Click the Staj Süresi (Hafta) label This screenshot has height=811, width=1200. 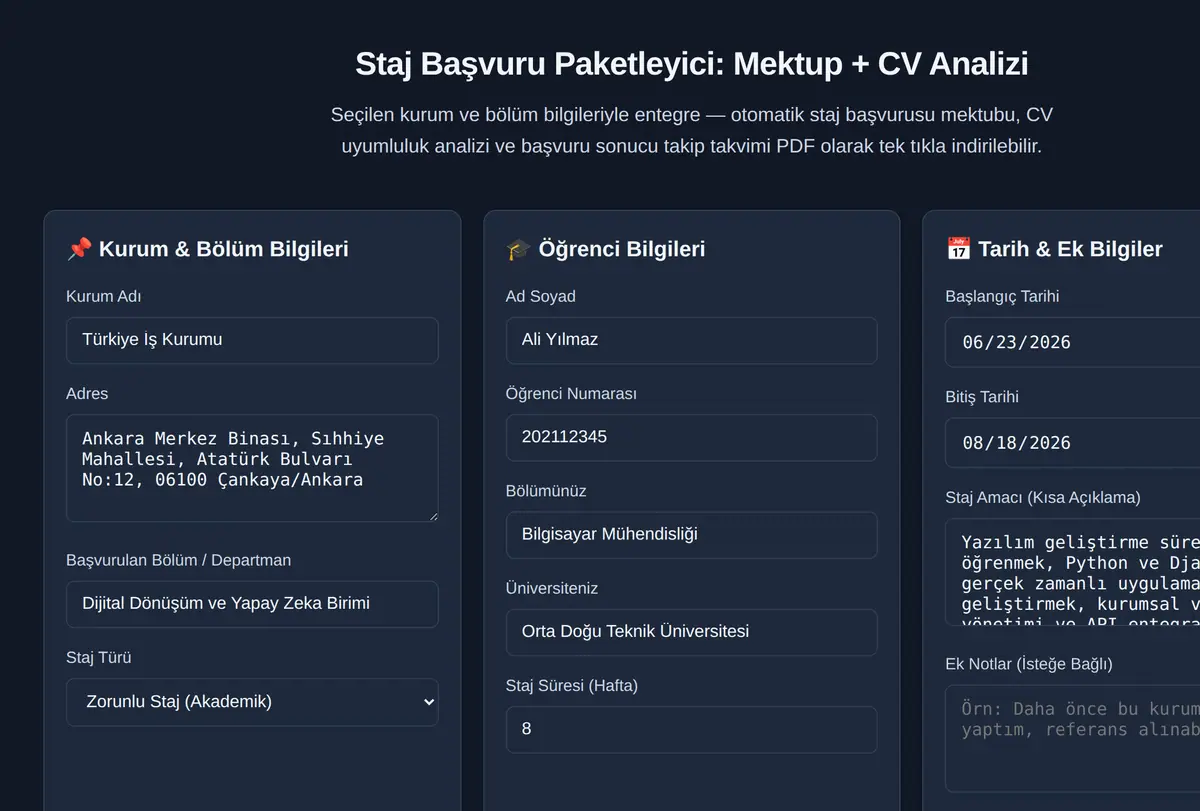572,685
